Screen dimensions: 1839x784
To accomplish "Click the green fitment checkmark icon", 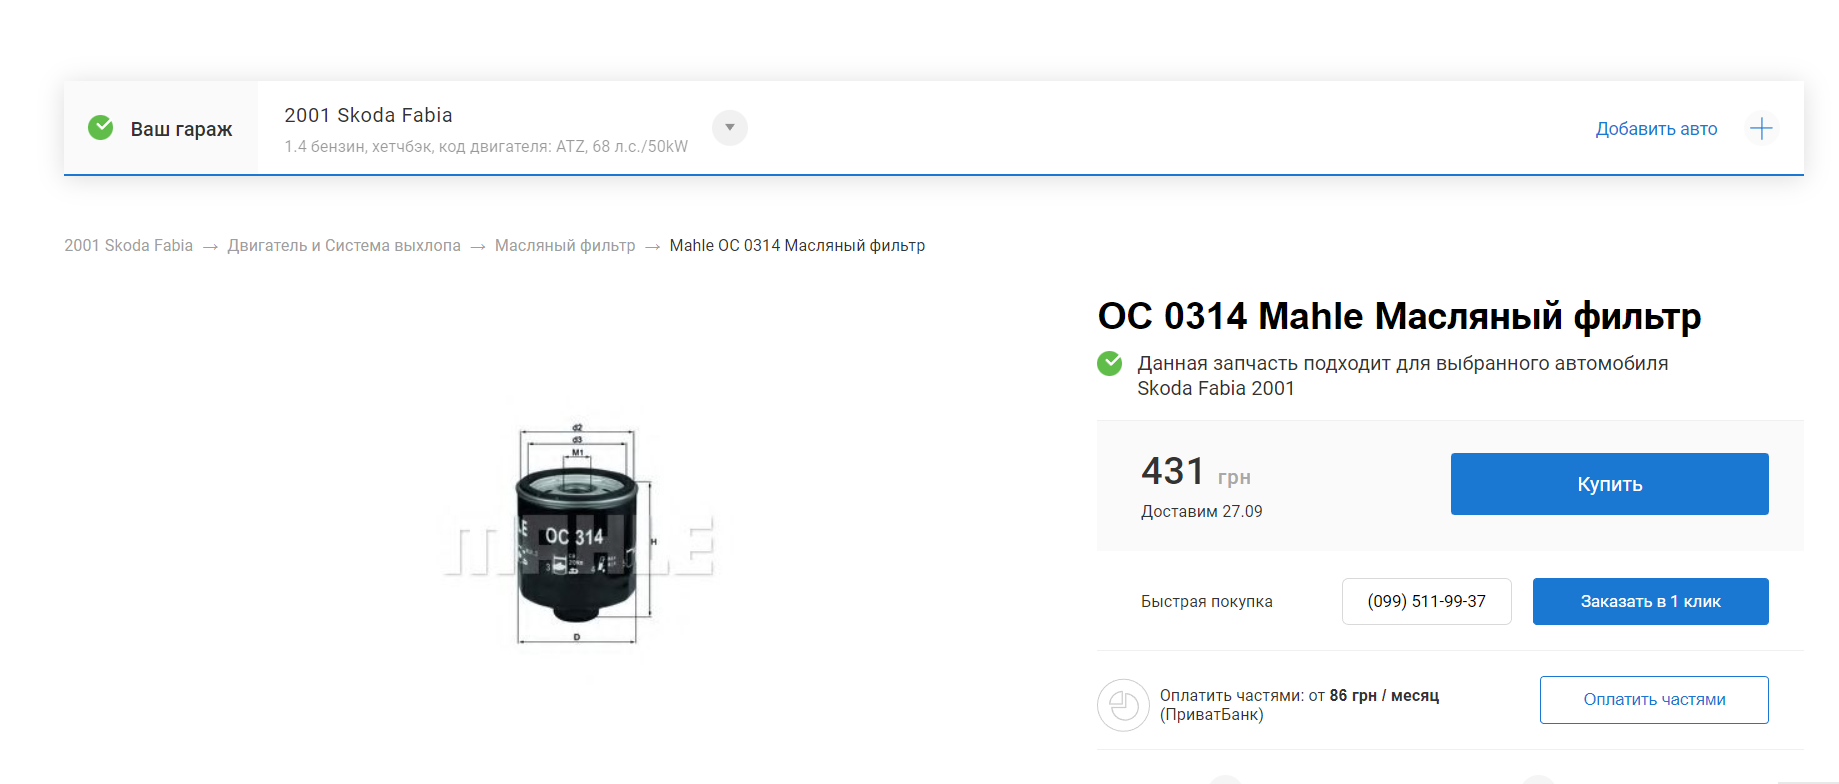I will coord(1109,363).
